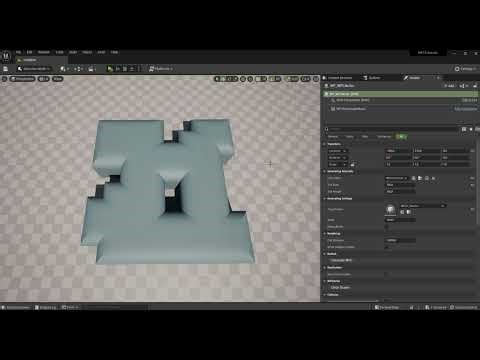Reset Location to default arrow
This screenshot has width=480, height=360.
(x=472, y=151)
